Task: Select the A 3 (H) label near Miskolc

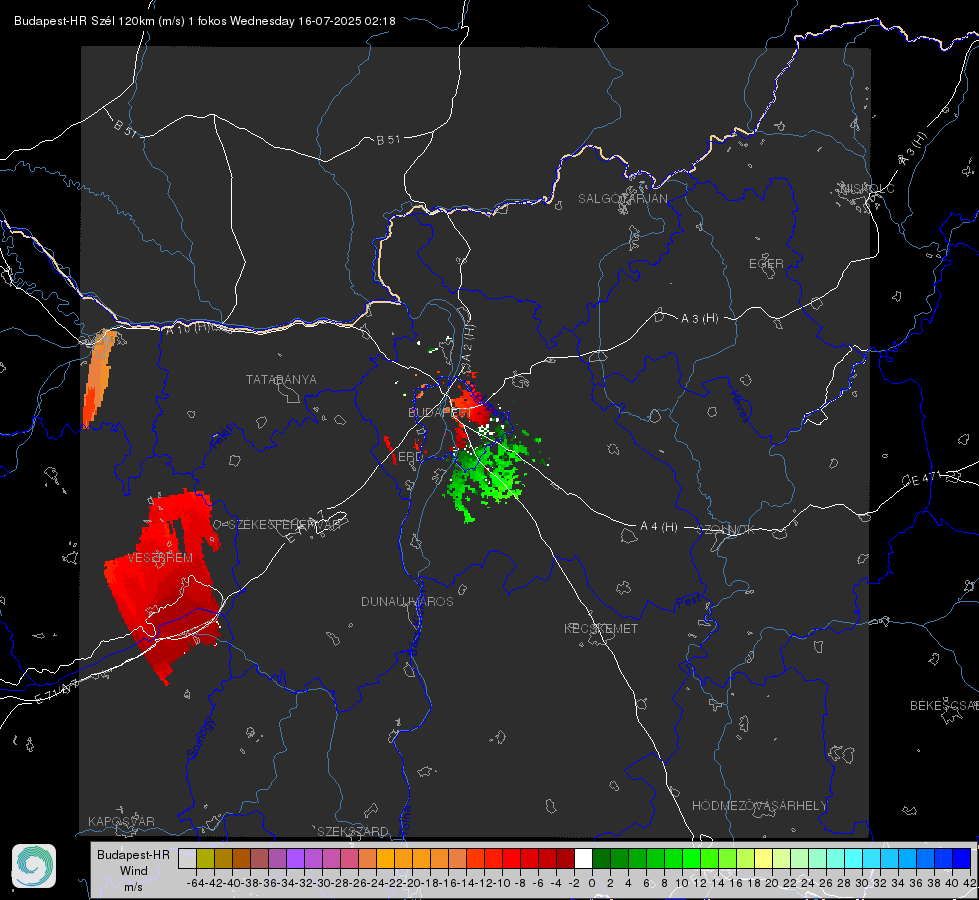Action: click(913, 149)
